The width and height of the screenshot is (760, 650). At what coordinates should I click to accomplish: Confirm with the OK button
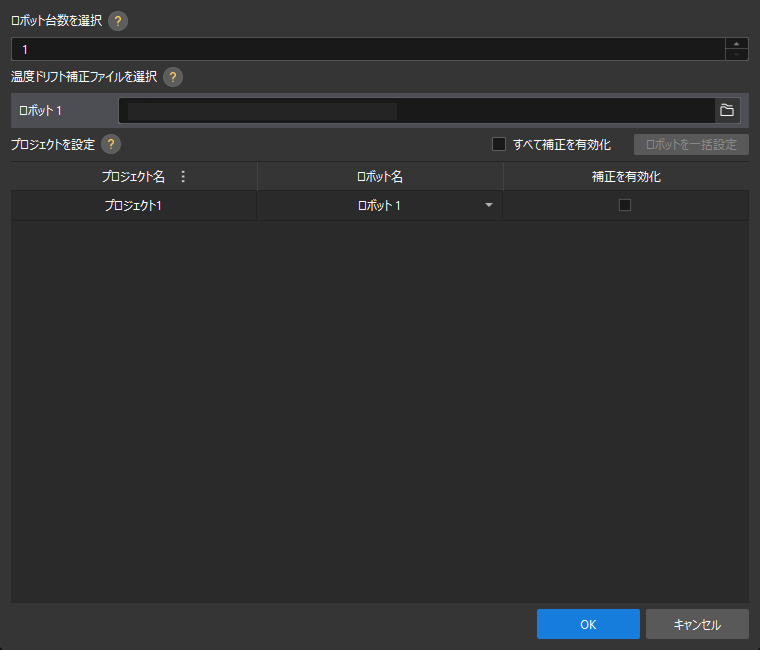pyautogui.click(x=588, y=624)
